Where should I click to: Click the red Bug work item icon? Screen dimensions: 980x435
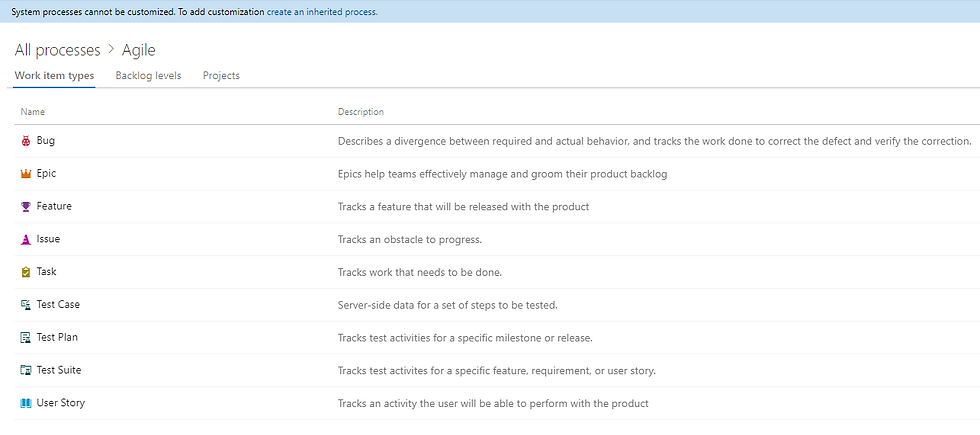point(26,141)
